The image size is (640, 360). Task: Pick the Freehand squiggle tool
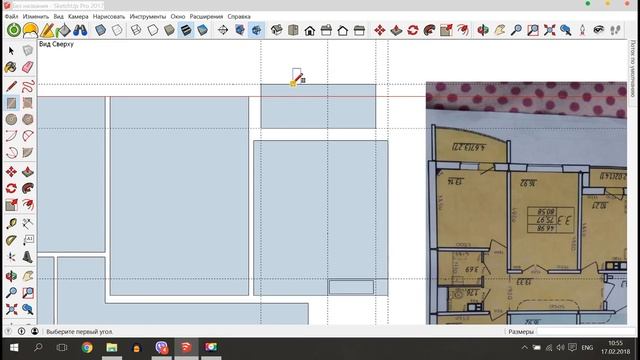point(28,86)
